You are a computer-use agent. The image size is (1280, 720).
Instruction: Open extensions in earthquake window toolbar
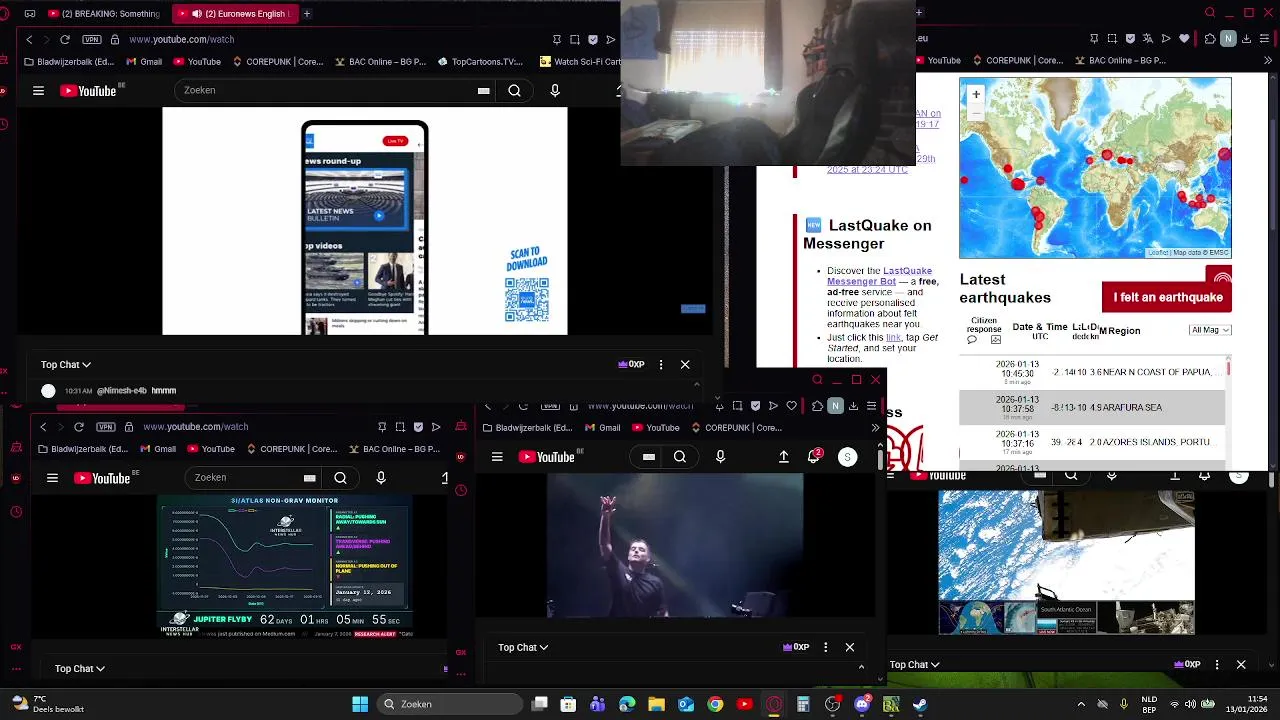1211,39
